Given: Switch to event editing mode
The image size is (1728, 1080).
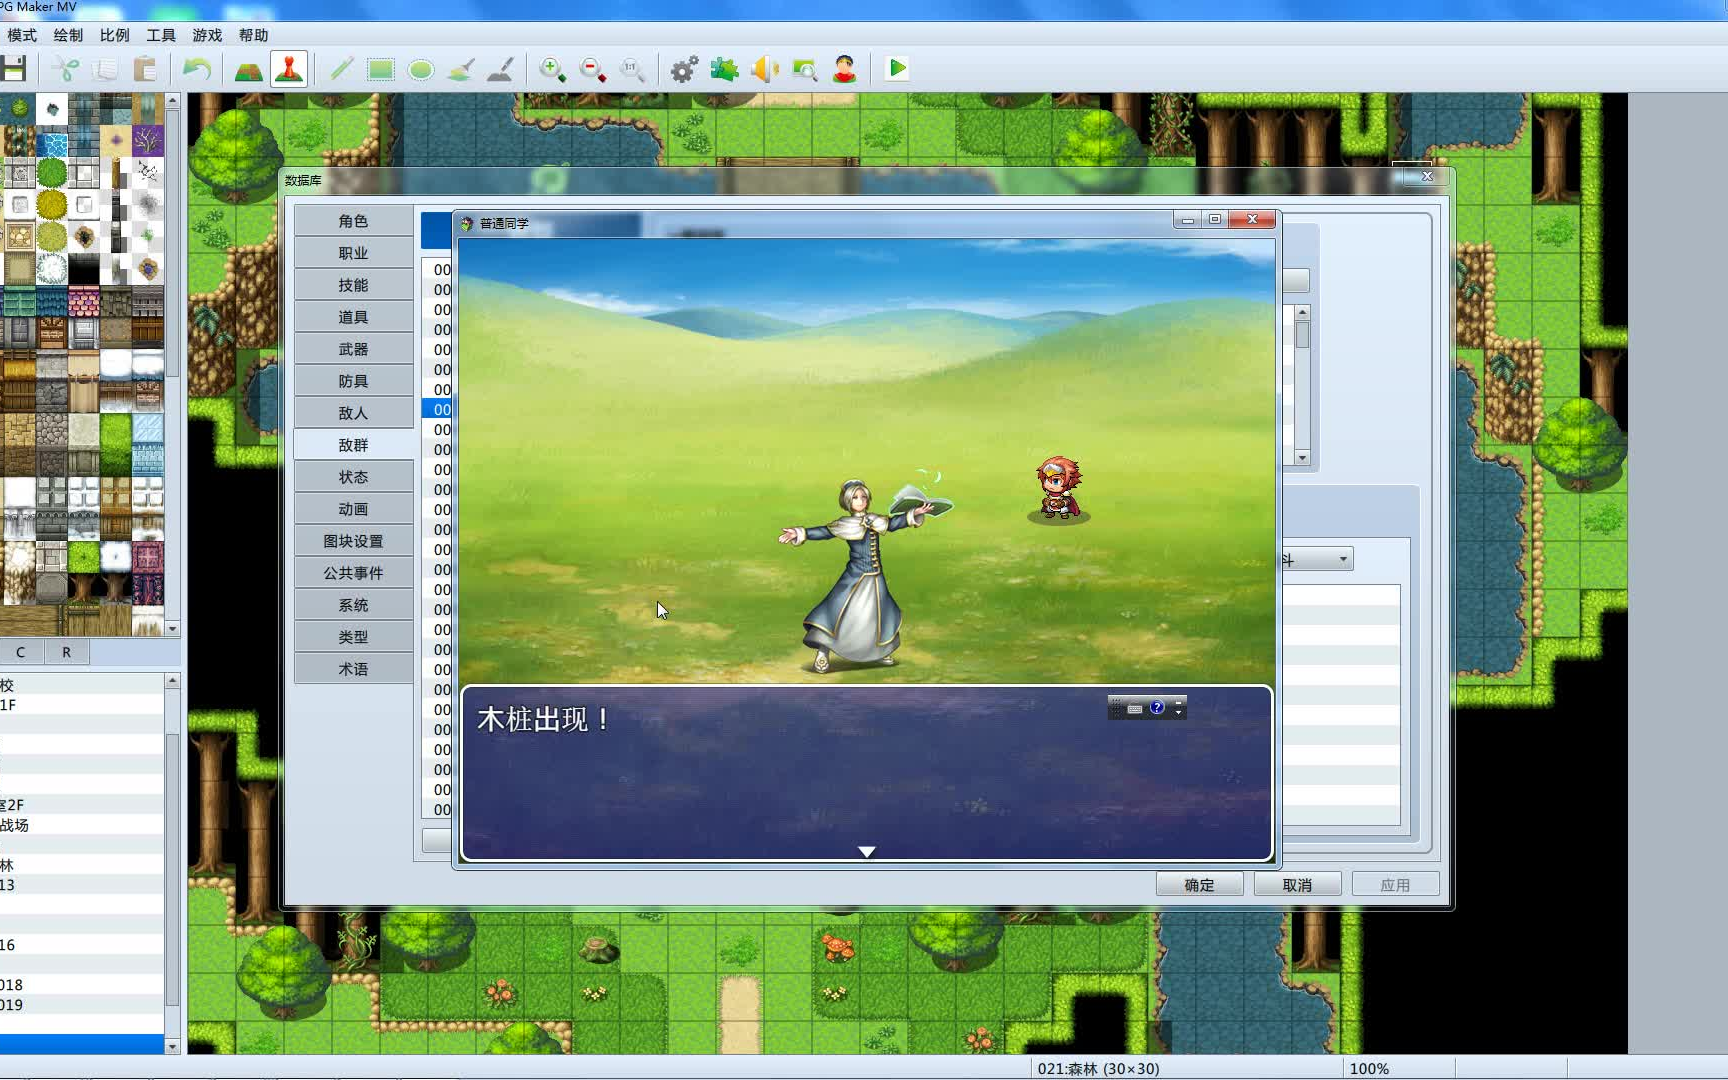Looking at the screenshot, I should (x=288, y=69).
